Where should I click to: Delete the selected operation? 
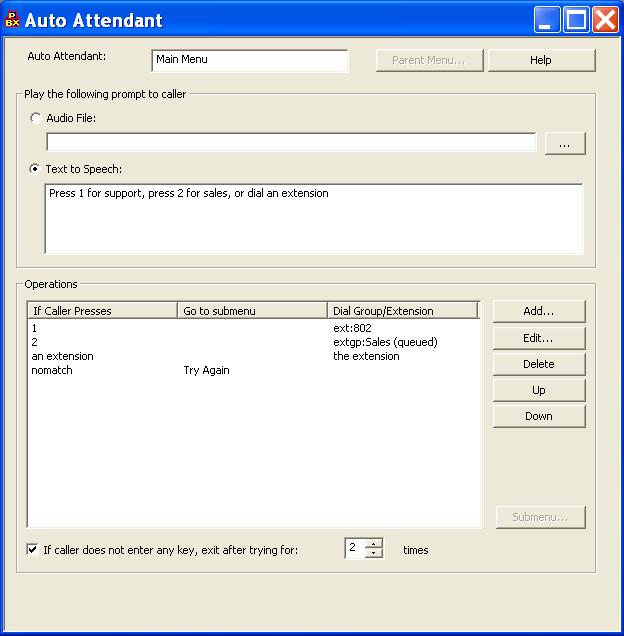click(539, 364)
